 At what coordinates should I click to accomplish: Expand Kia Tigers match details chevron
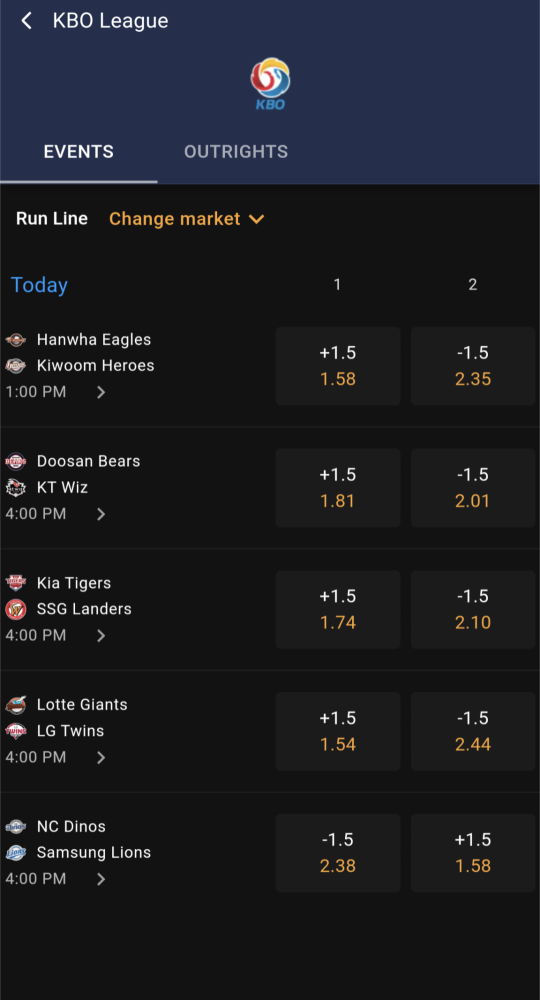[101, 636]
